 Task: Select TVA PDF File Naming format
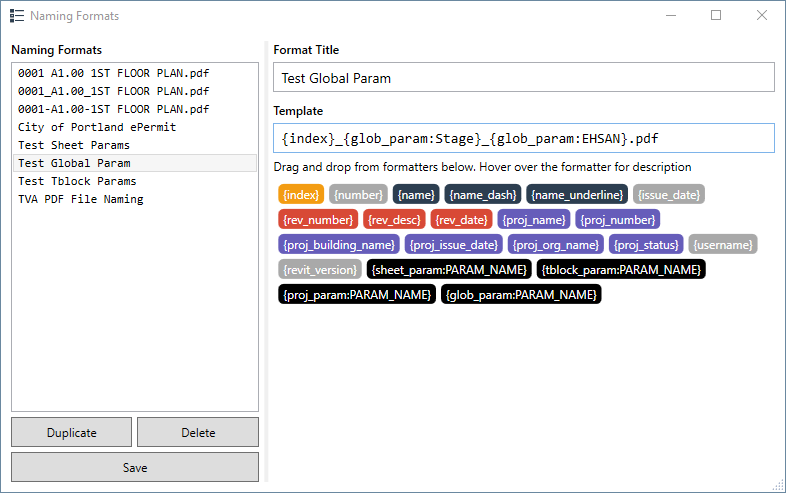135,200
